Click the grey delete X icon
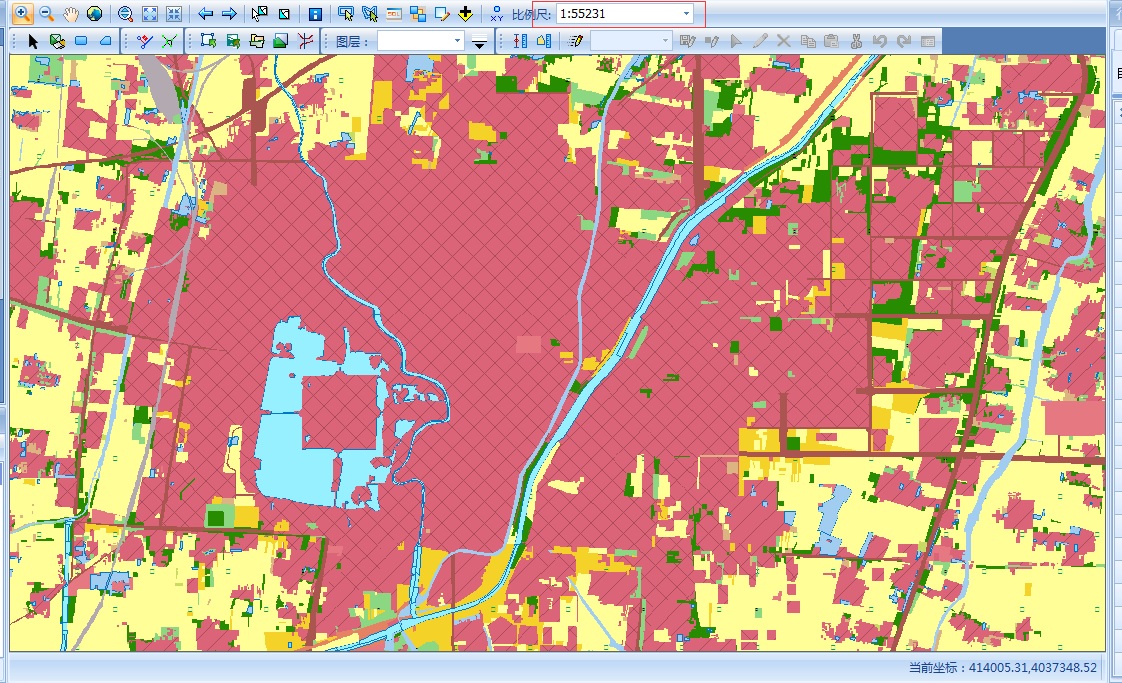The width and height of the screenshot is (1122, 683). 784,41
